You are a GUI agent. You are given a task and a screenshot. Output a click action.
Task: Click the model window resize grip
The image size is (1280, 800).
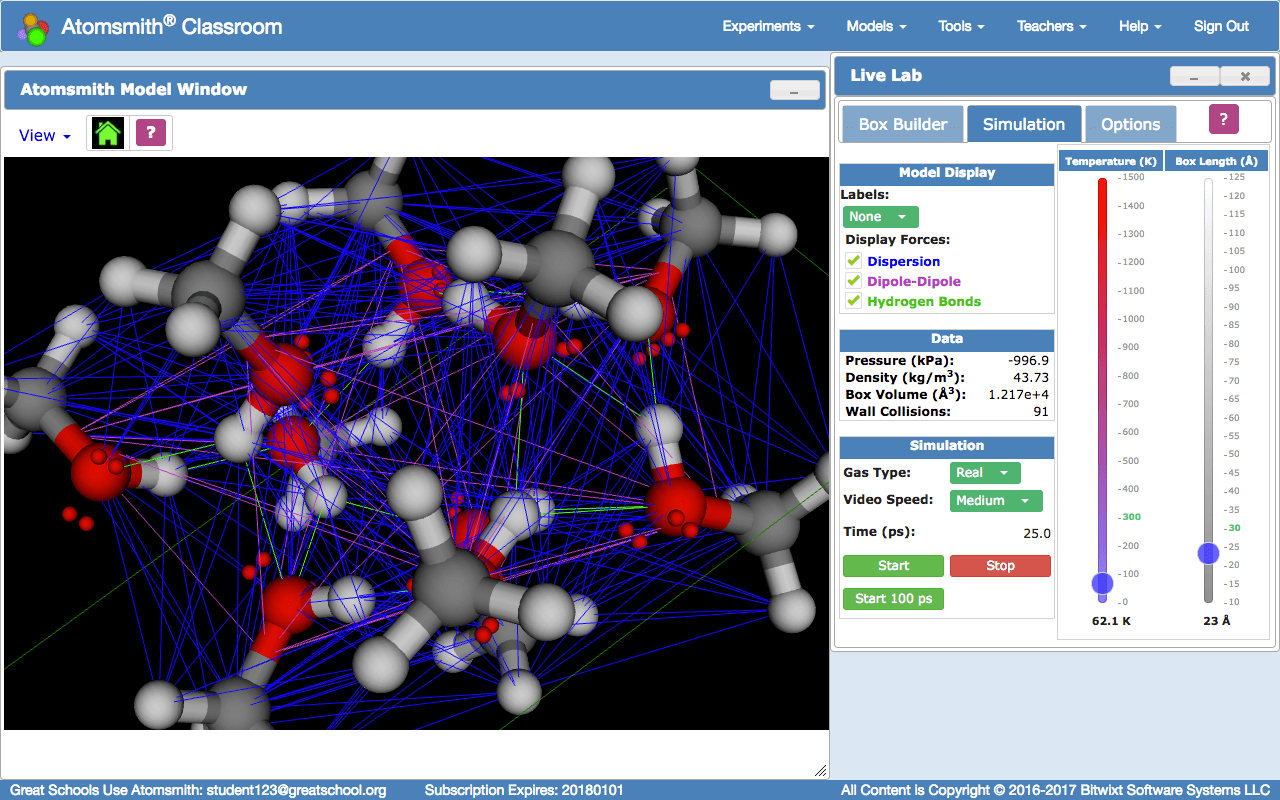[820, 770]
